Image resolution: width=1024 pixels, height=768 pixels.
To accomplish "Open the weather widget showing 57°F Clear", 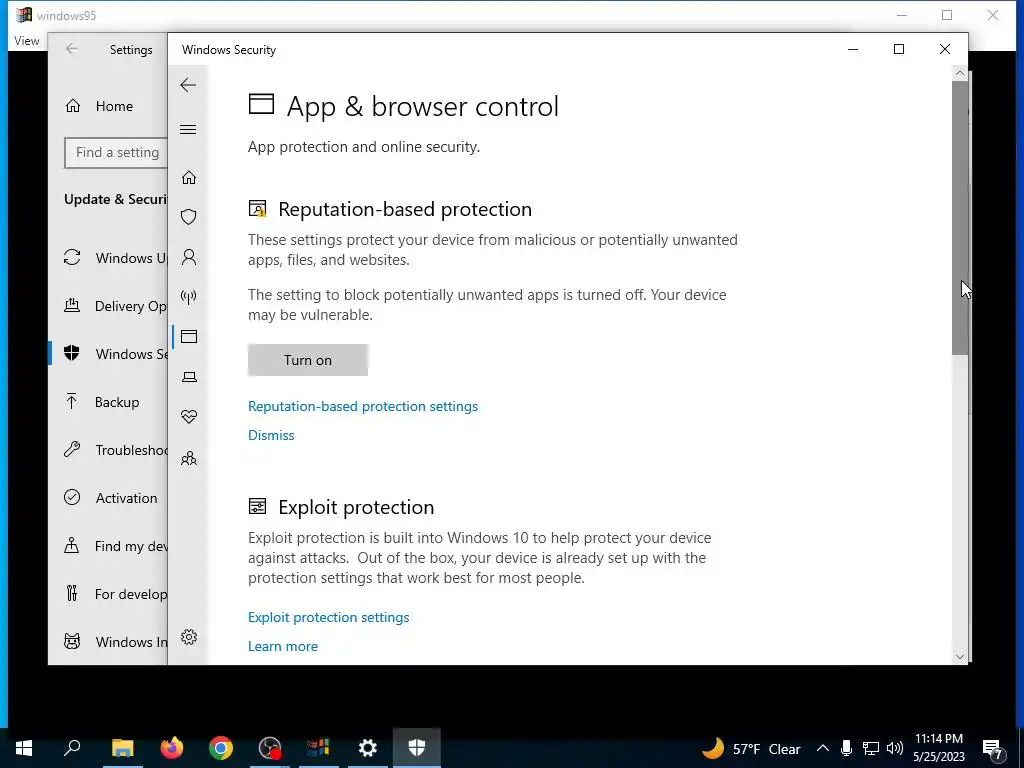I will 751,748.
